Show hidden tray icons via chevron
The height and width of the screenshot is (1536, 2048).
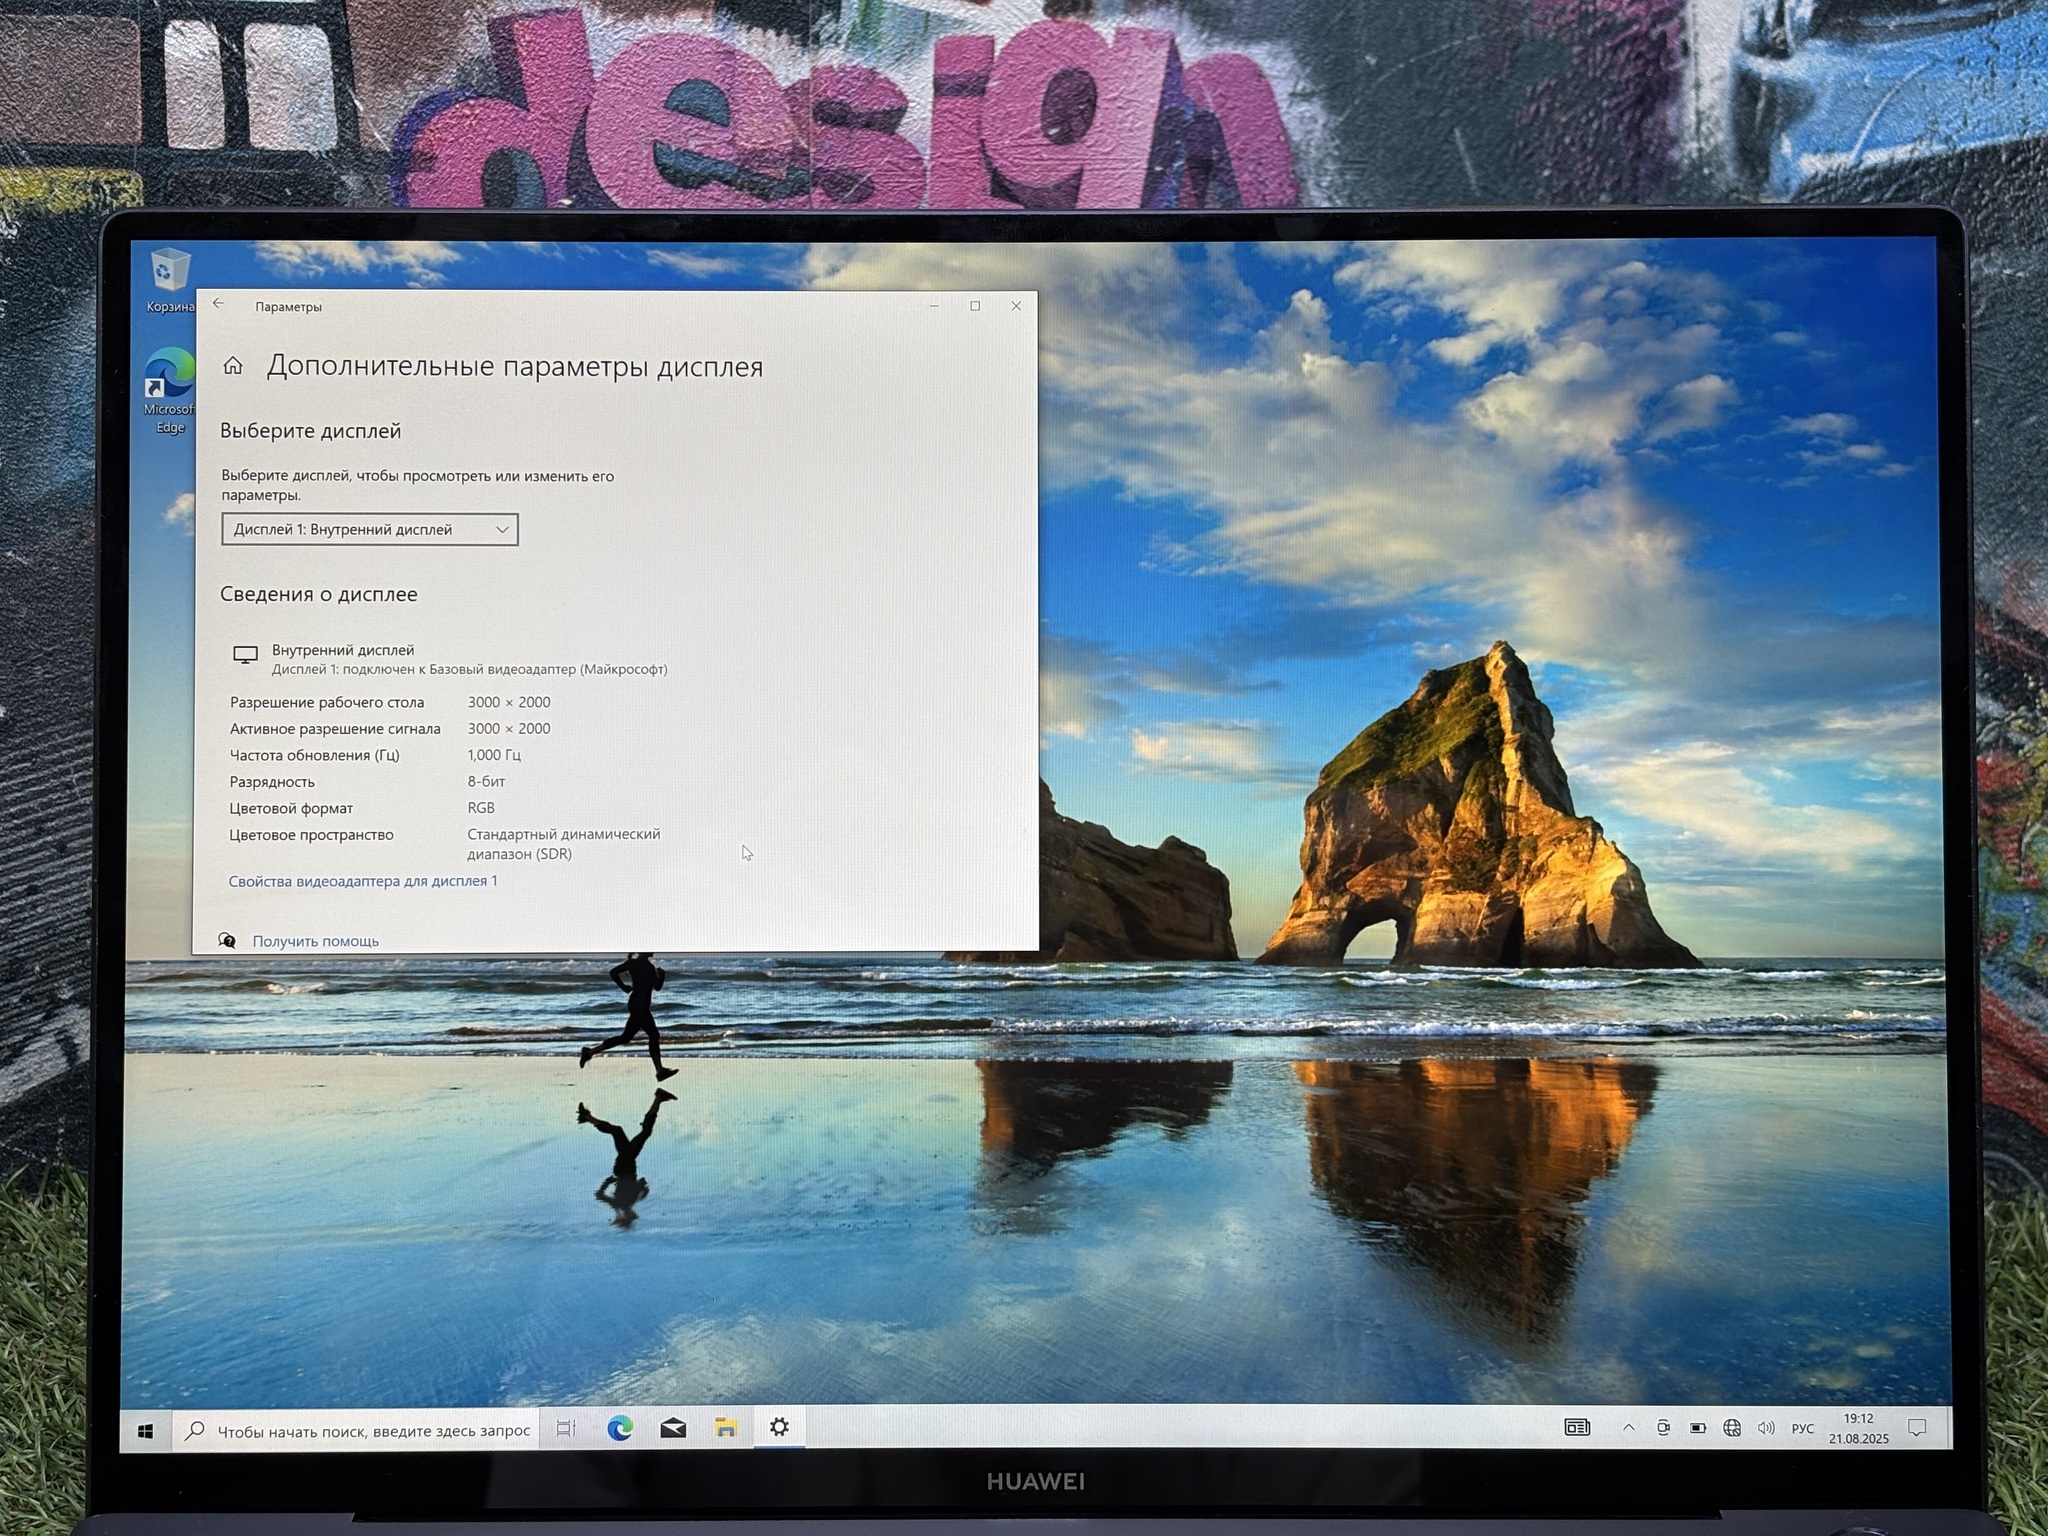click(1629, 1428)
